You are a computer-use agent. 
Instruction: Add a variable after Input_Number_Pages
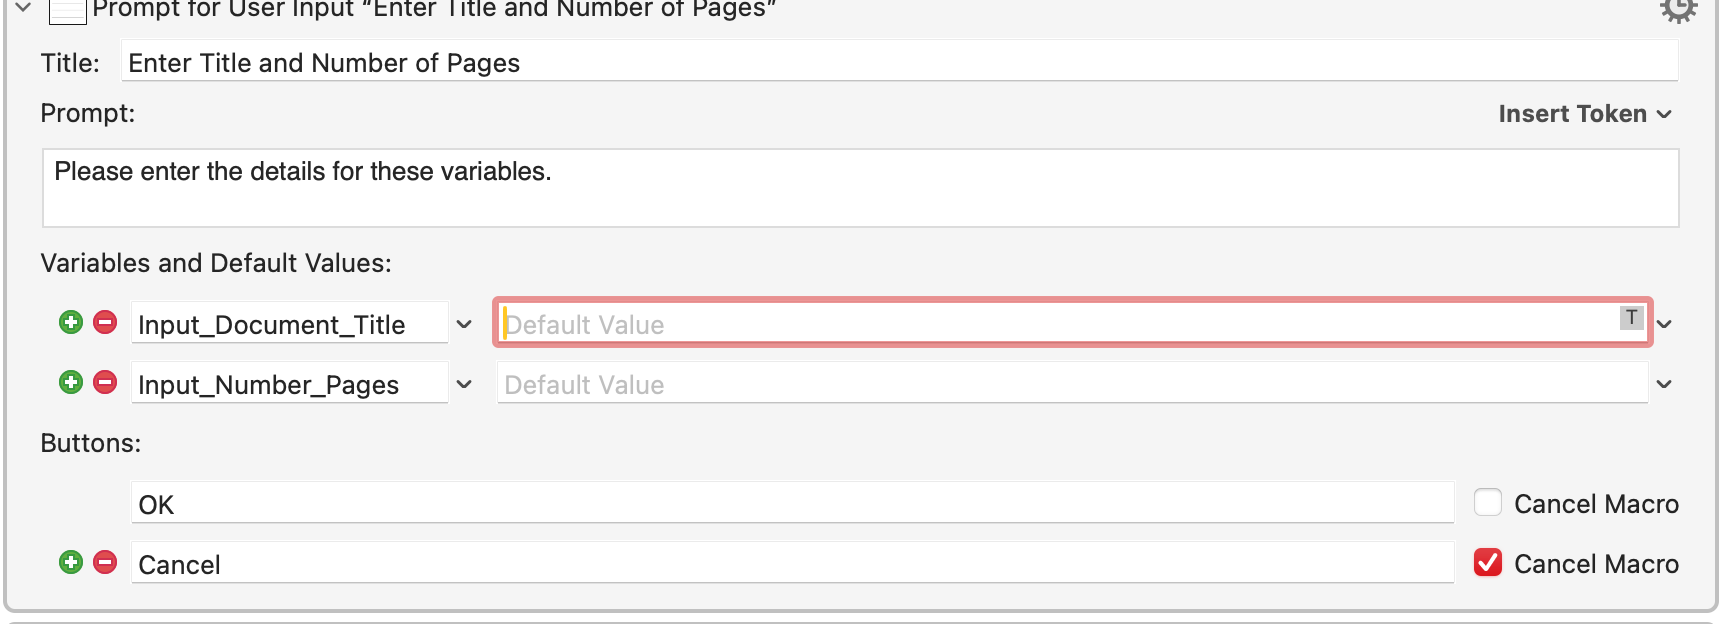pos(71,382)
